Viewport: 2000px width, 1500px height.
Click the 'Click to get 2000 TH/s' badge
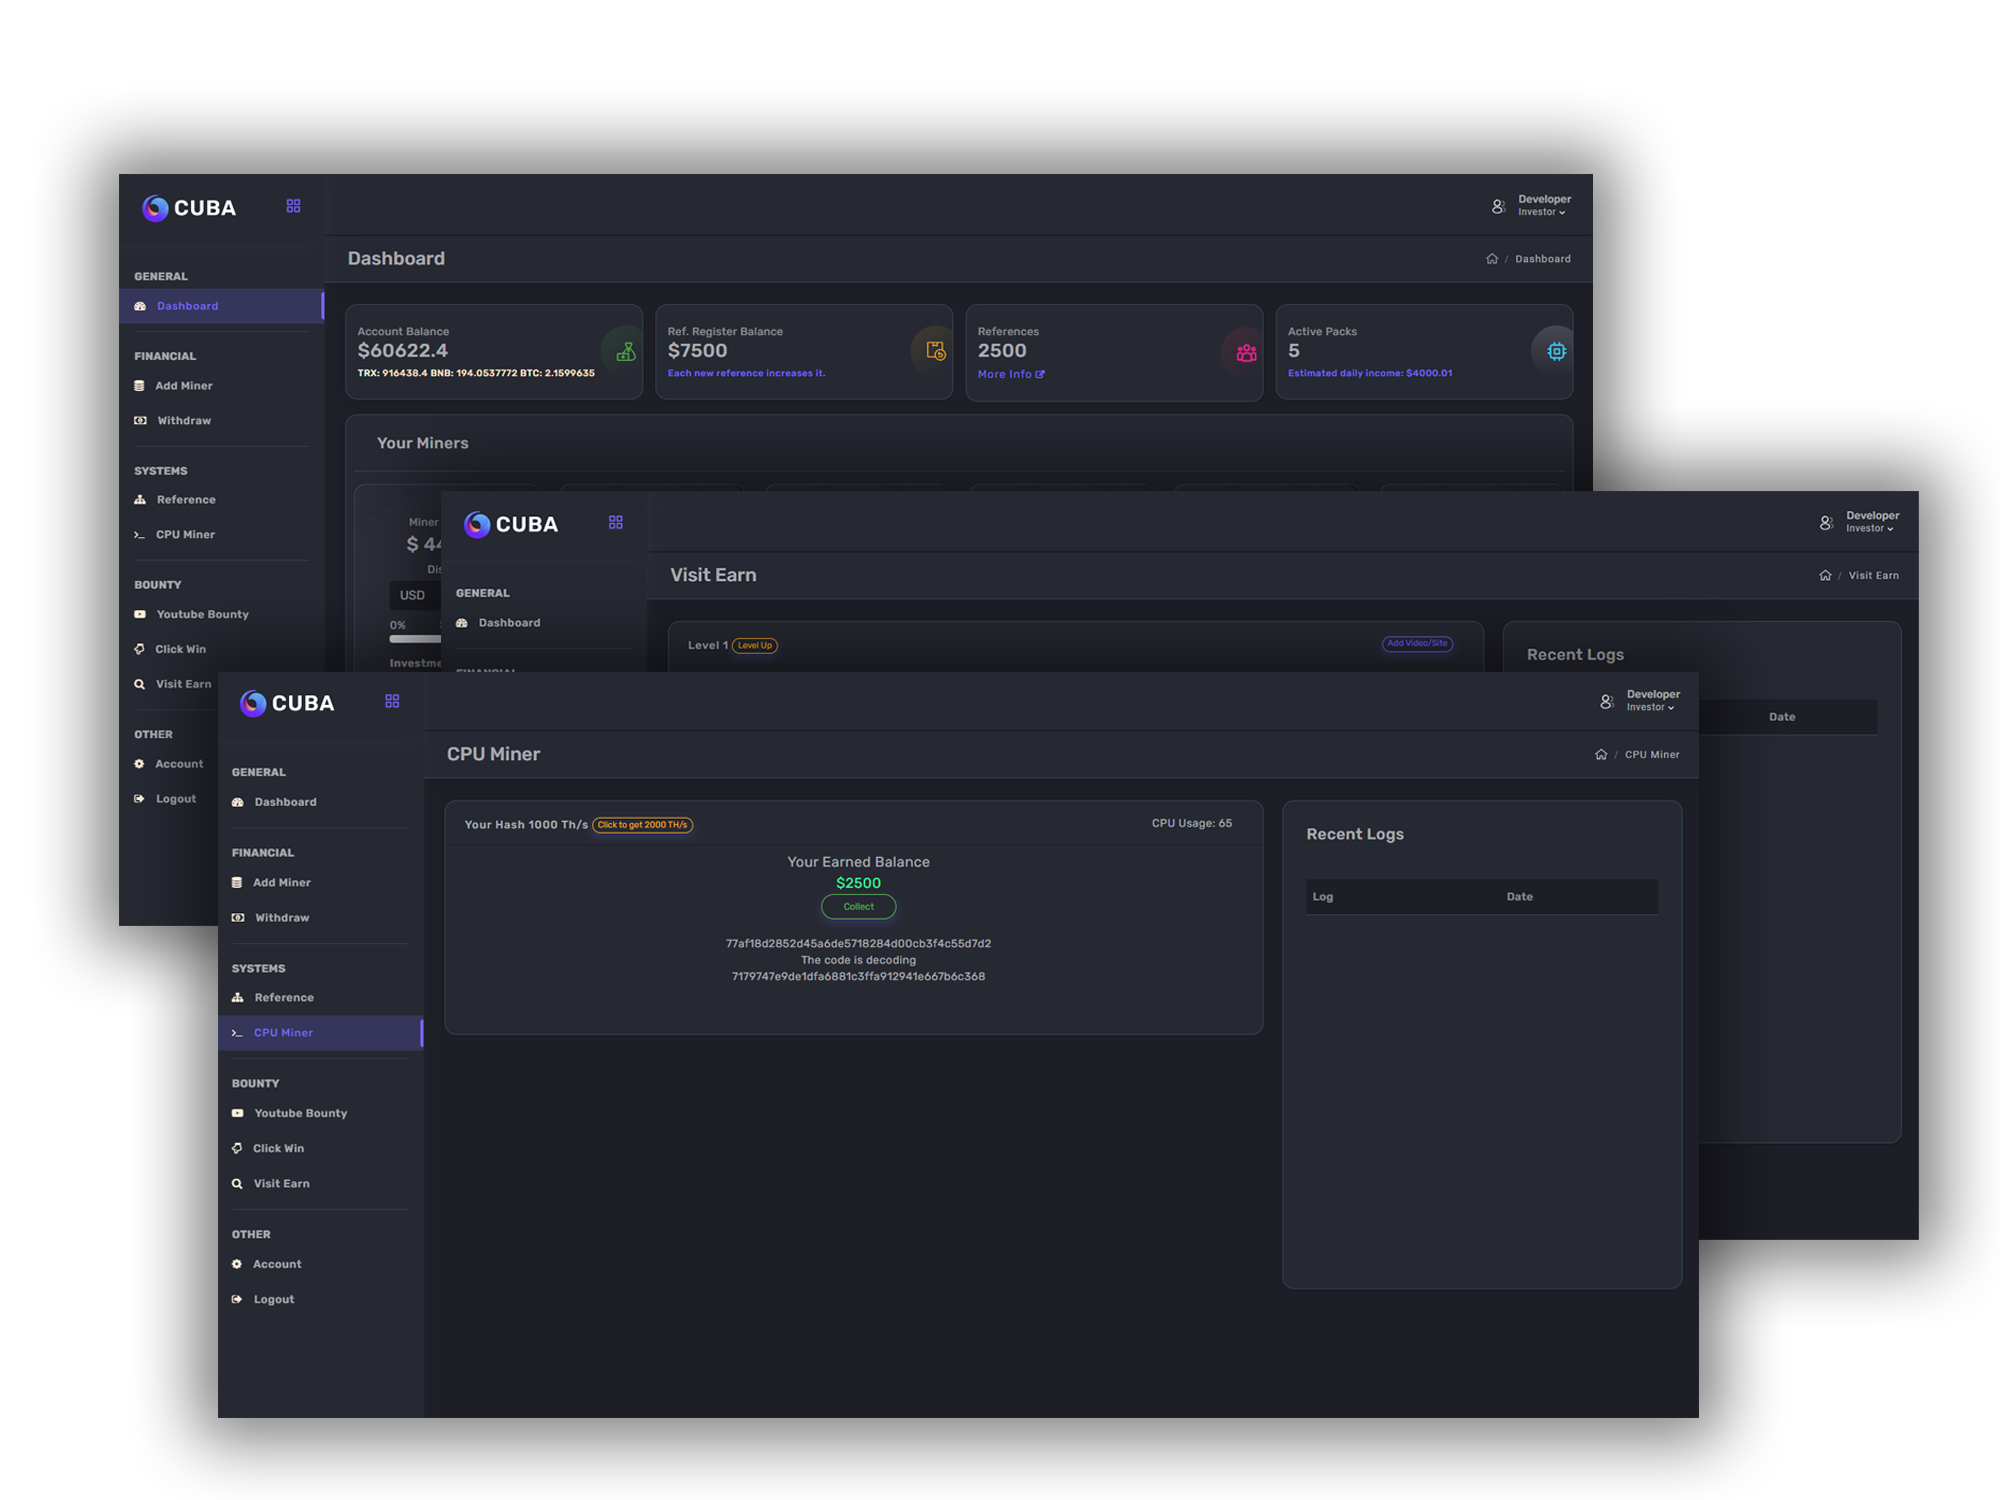[642, 825]
